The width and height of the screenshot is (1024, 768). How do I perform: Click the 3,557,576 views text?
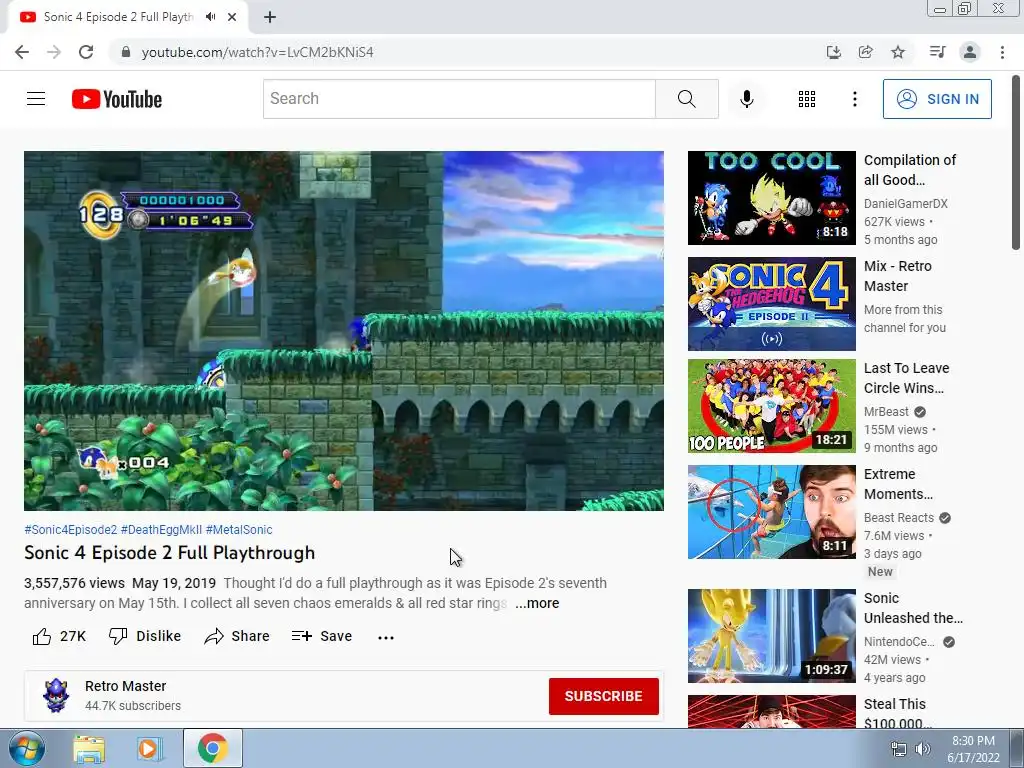coord(74,583)
